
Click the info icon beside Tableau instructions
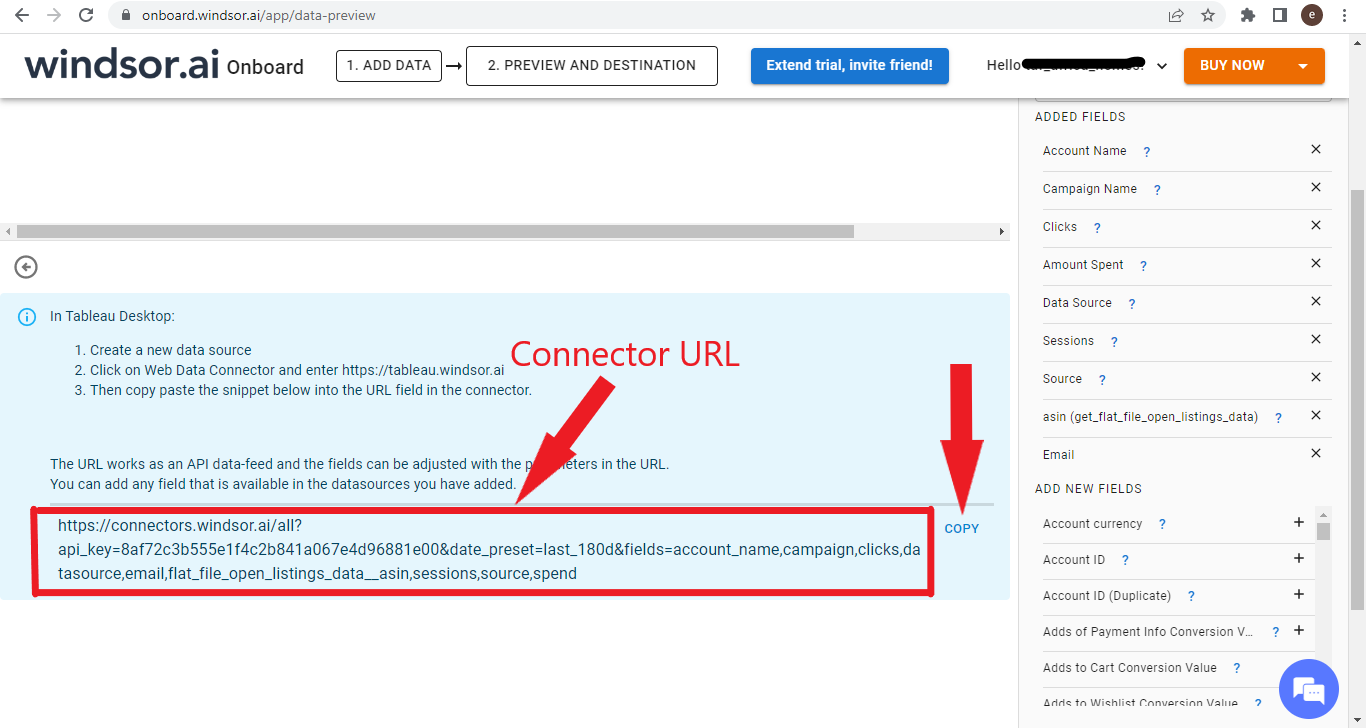coord(27,317)
